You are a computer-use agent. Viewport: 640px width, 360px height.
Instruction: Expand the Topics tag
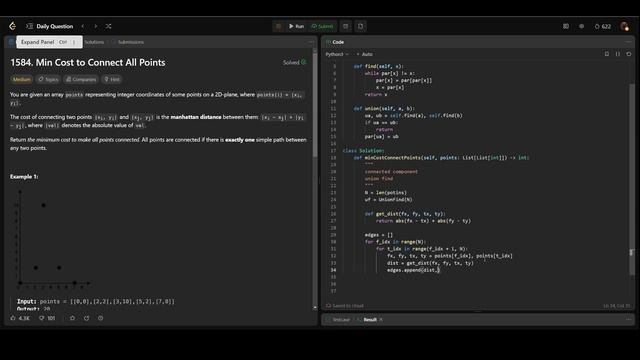[x=48, y=79]
